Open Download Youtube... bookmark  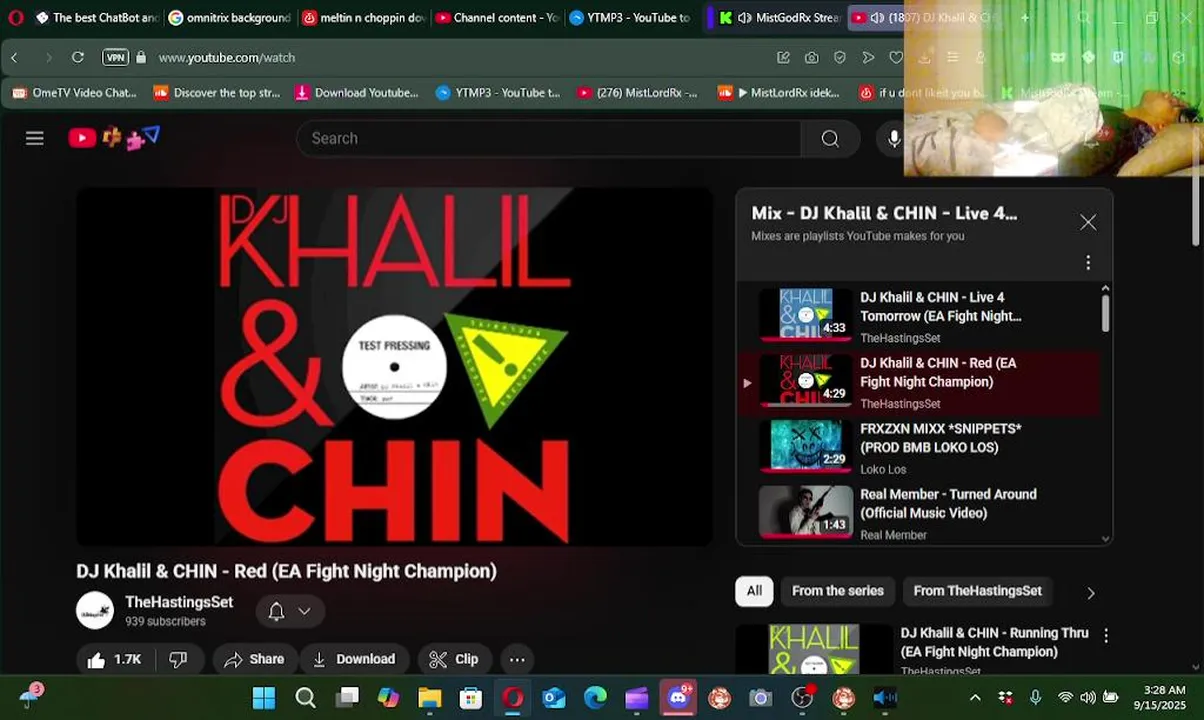coord(357,93)
